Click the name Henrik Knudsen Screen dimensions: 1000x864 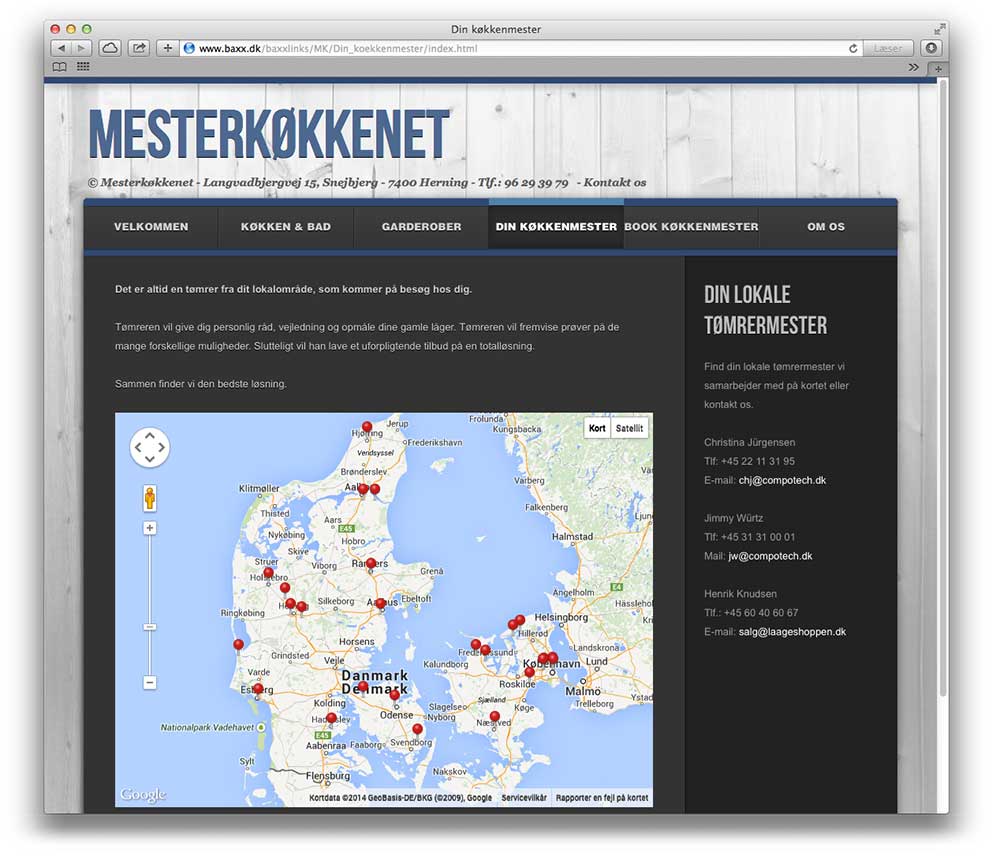coord(740,594)
